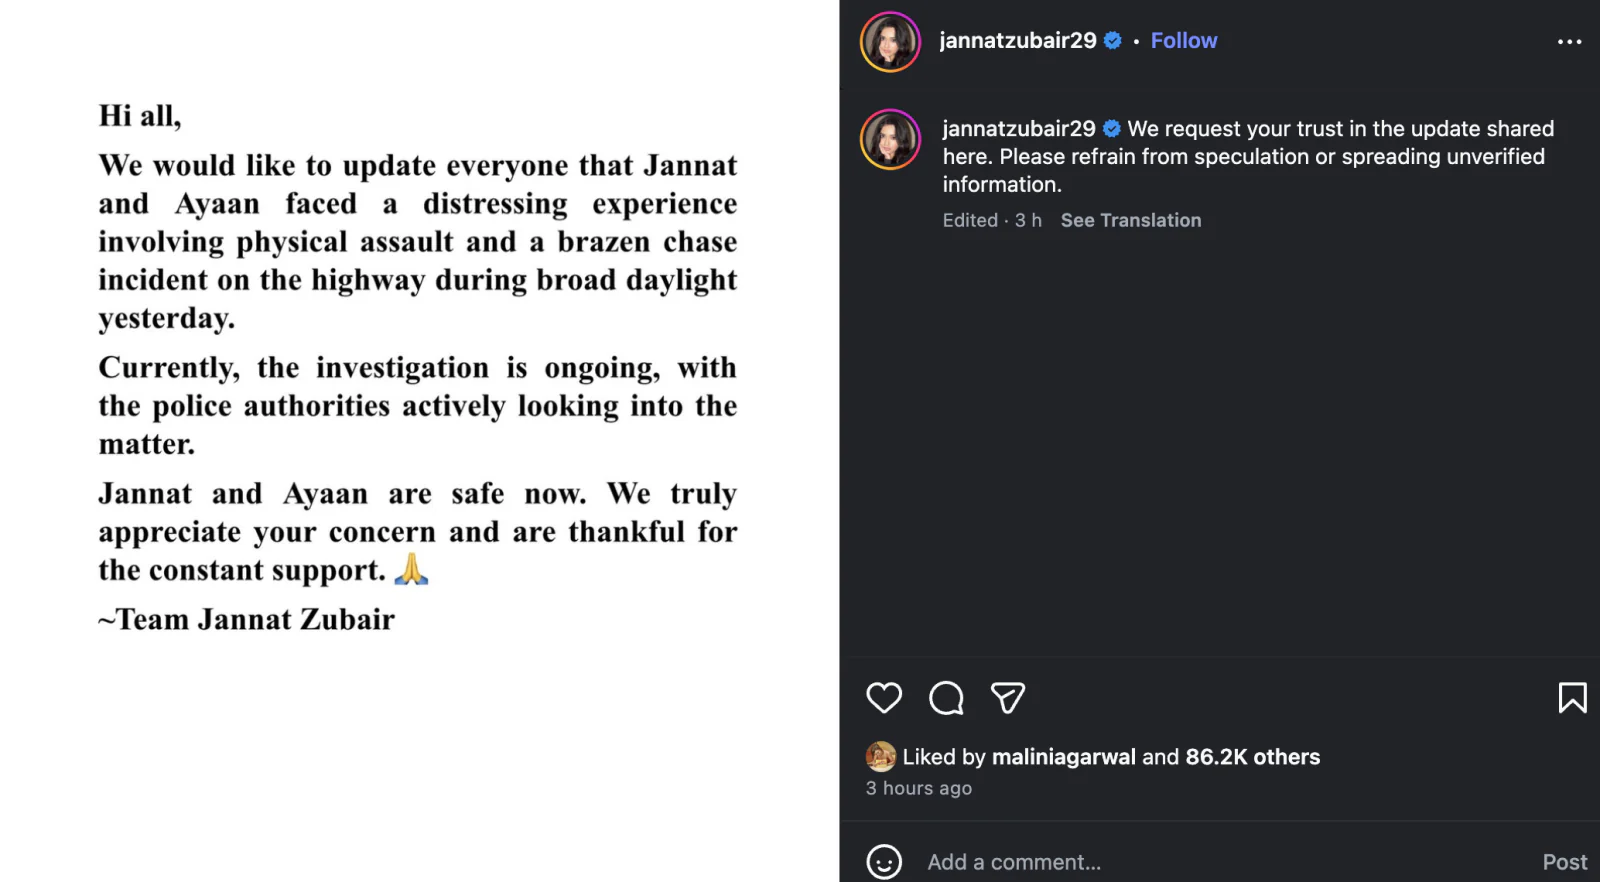Click the verified badge next to jannatzubair29
The image size is (1600, 882).
tap(1112, 40)
